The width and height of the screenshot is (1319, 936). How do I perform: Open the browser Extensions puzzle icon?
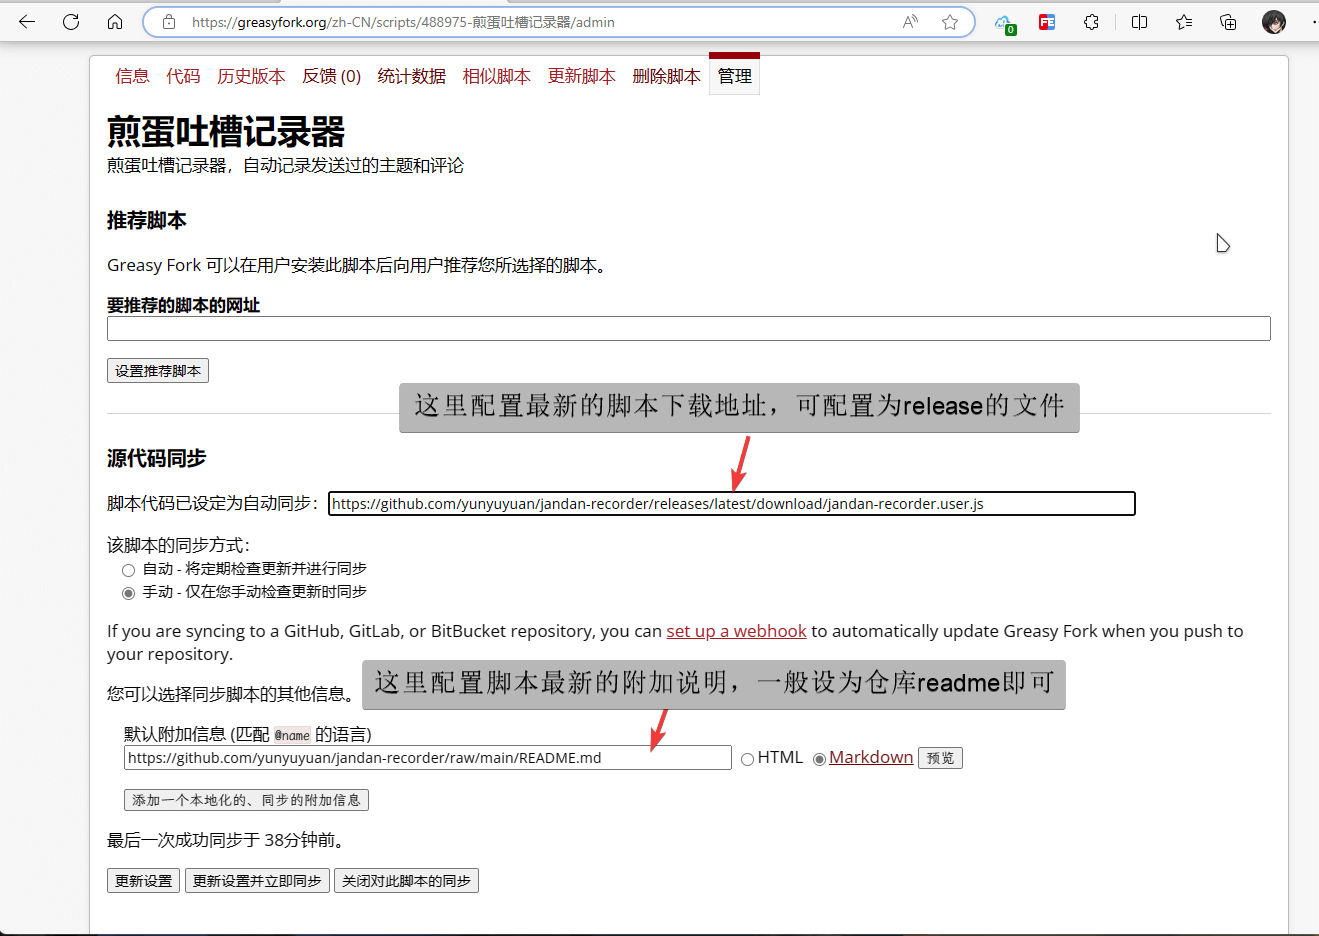click(x=1093, y=22)
